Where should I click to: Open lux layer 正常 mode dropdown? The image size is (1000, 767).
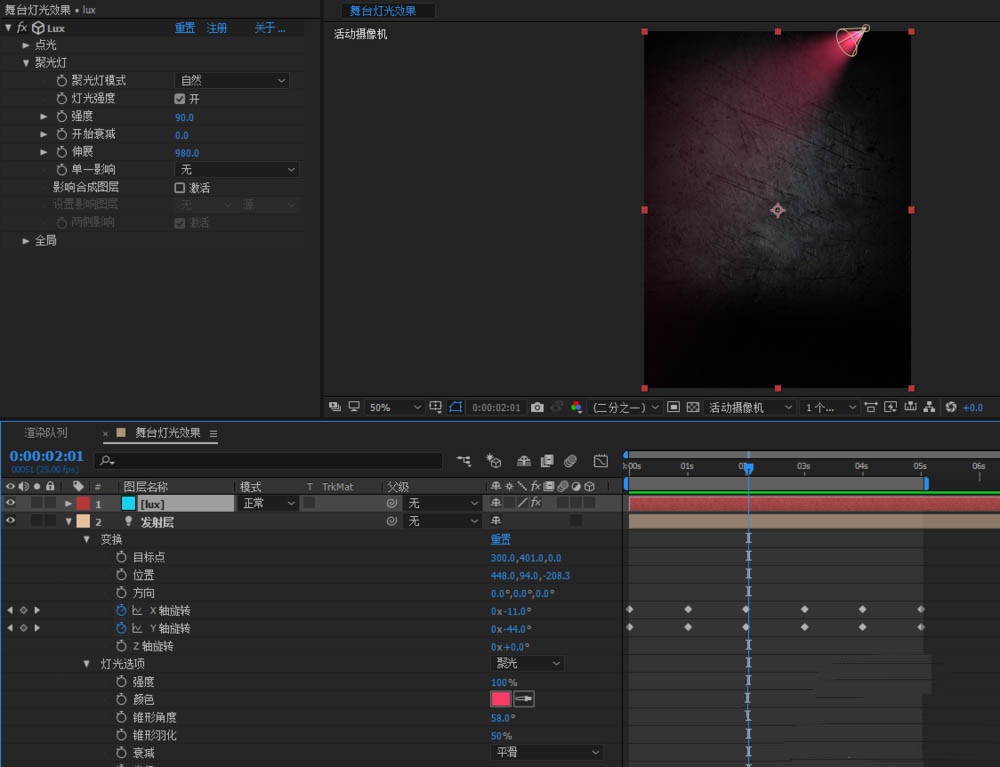(x=268, y=503)
